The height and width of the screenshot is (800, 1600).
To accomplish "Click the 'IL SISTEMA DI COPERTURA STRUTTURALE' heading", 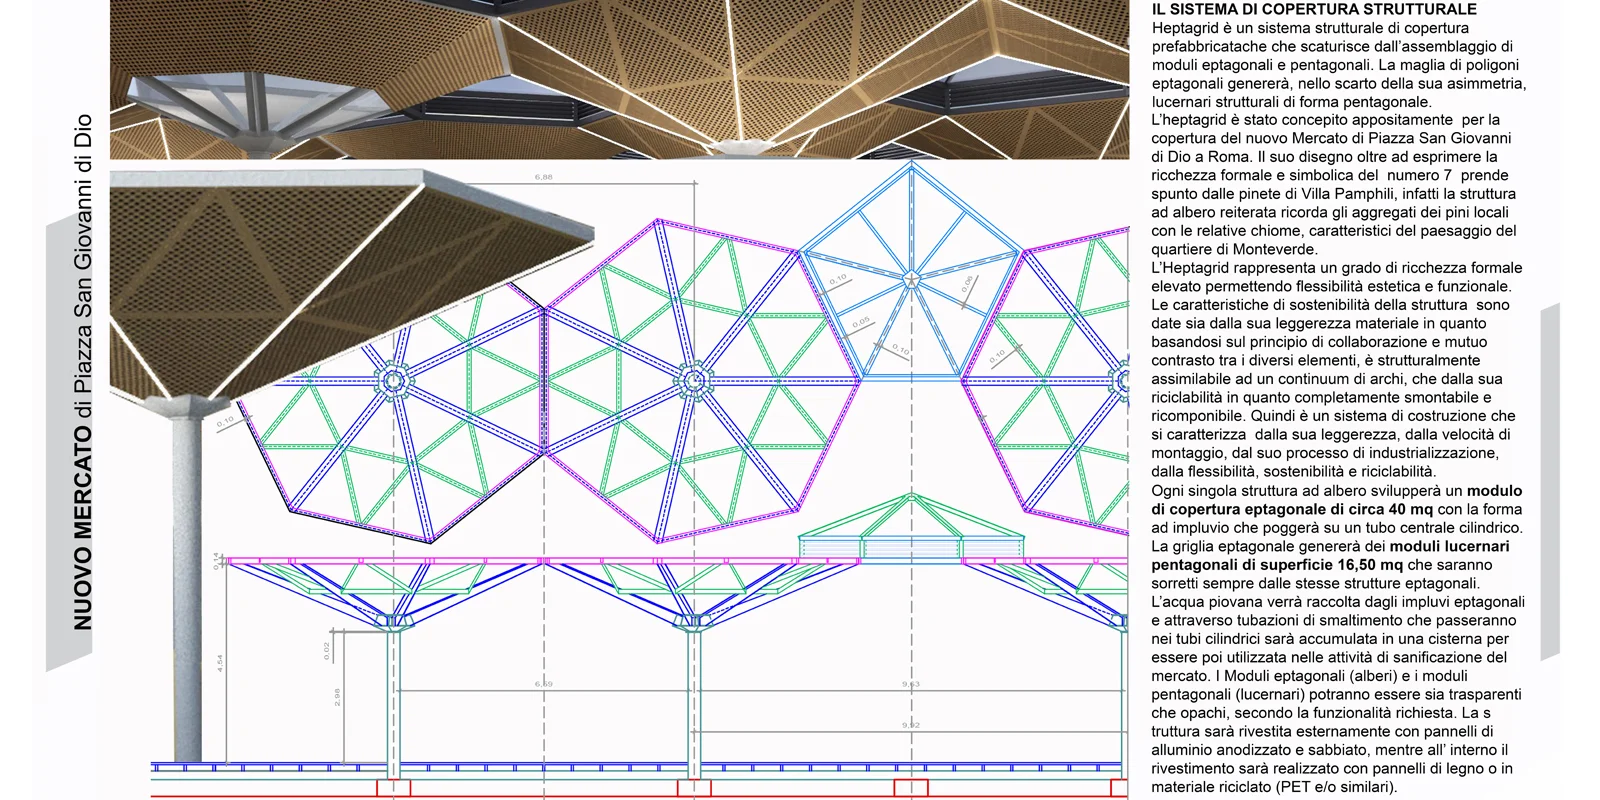I will tap(1314, 9).
